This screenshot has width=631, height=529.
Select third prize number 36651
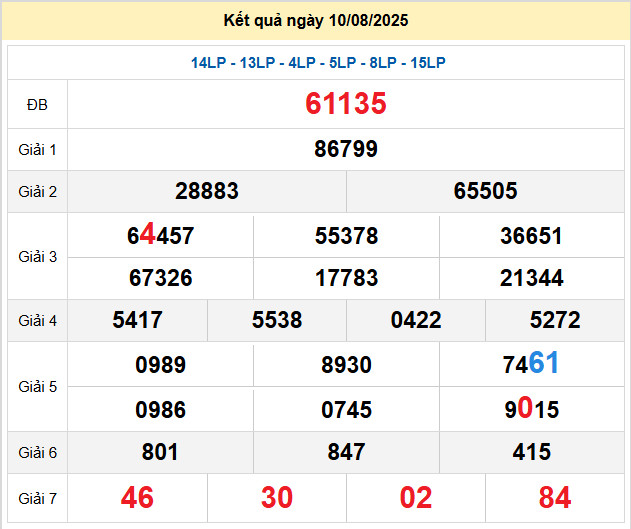point(531,236)
